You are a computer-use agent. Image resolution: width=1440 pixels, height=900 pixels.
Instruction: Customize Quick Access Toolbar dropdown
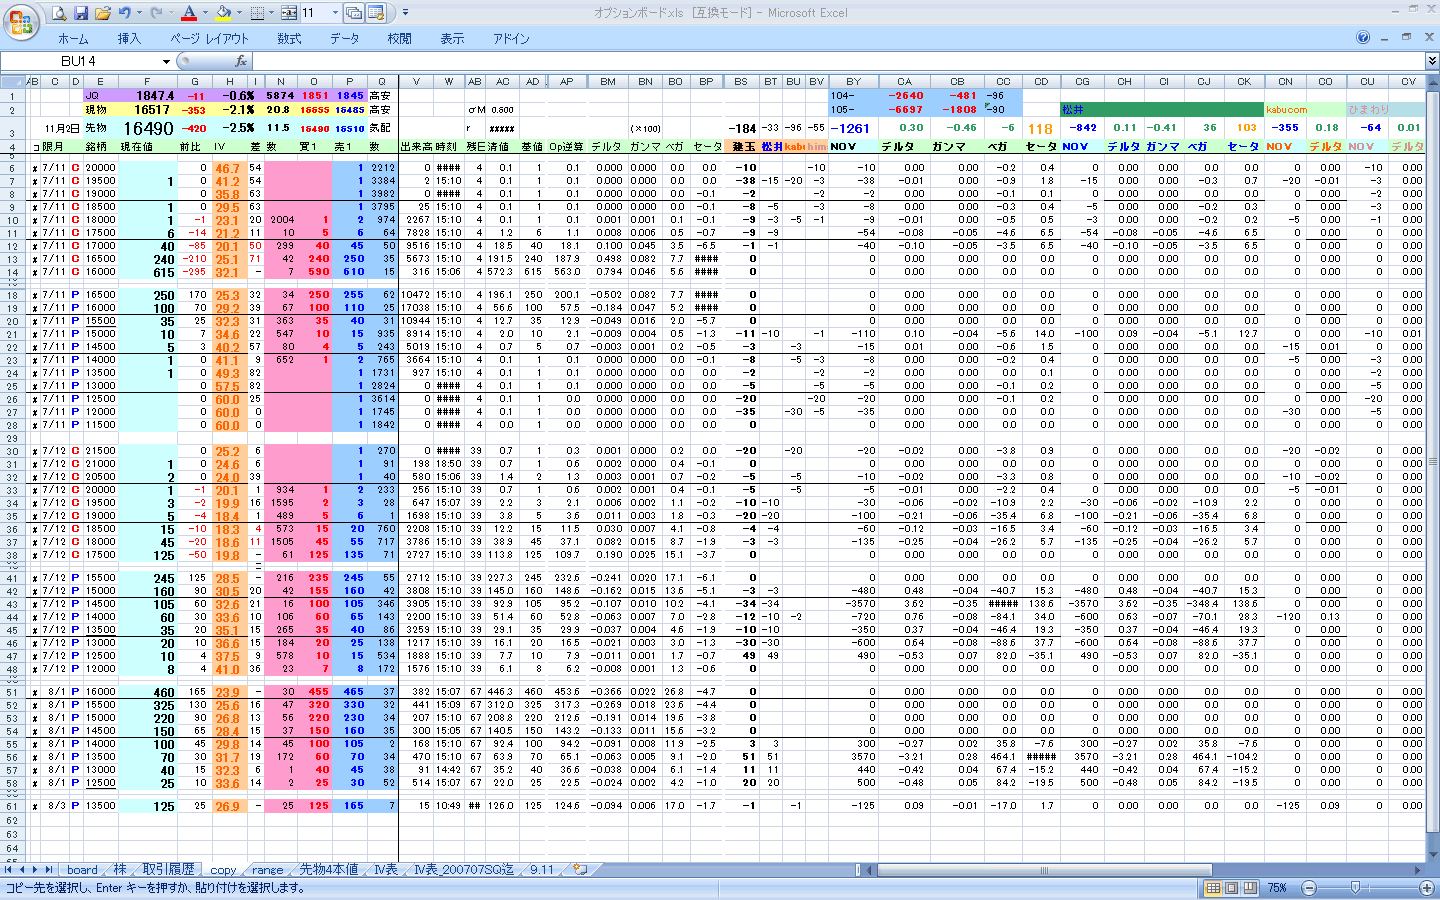[405, 13]
